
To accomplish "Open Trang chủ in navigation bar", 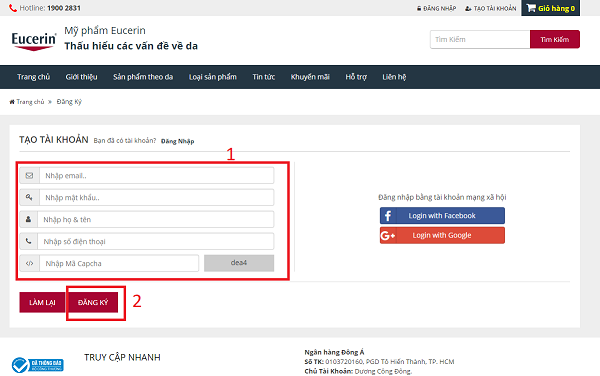I will pos(33,77).
